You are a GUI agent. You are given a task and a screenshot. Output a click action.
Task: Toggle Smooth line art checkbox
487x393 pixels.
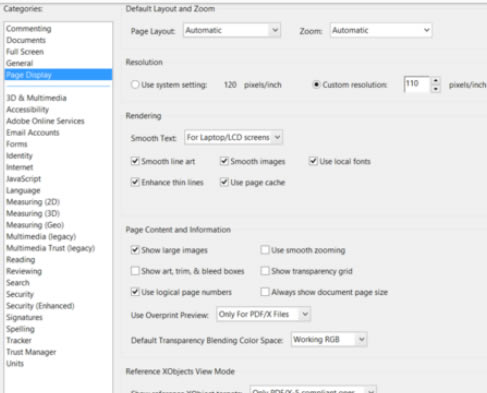[x=135, y=161]
